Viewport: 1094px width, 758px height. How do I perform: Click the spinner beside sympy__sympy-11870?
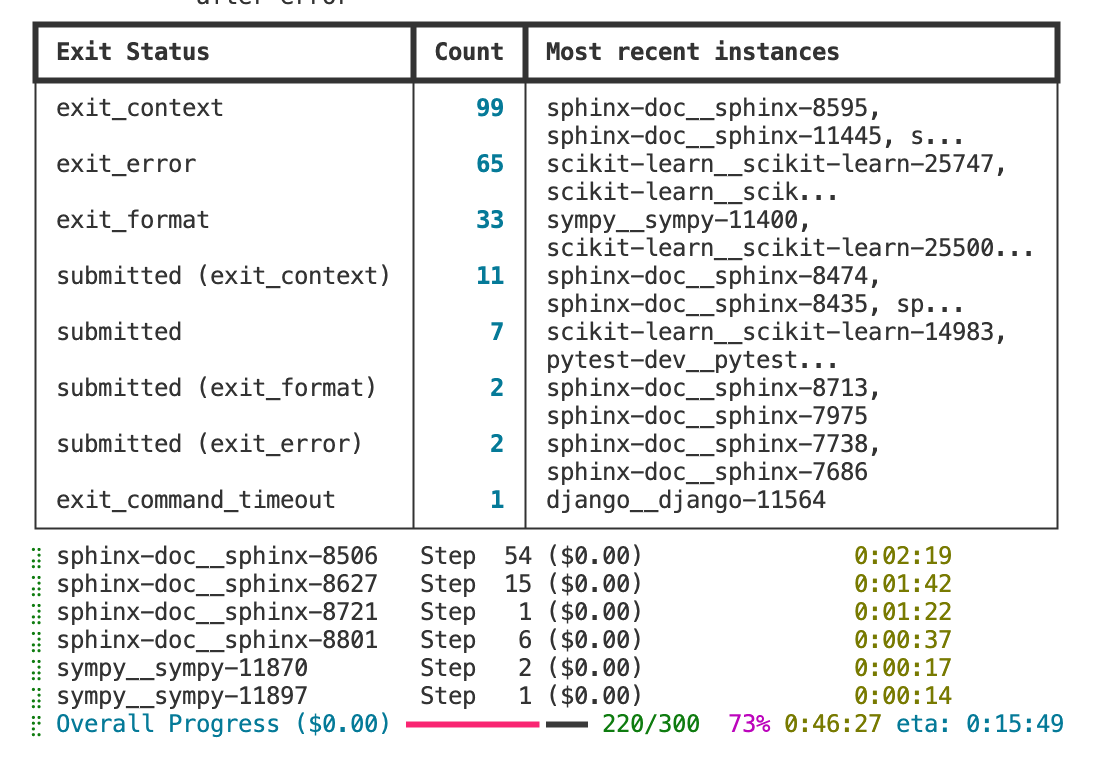(x=37, y=668)
